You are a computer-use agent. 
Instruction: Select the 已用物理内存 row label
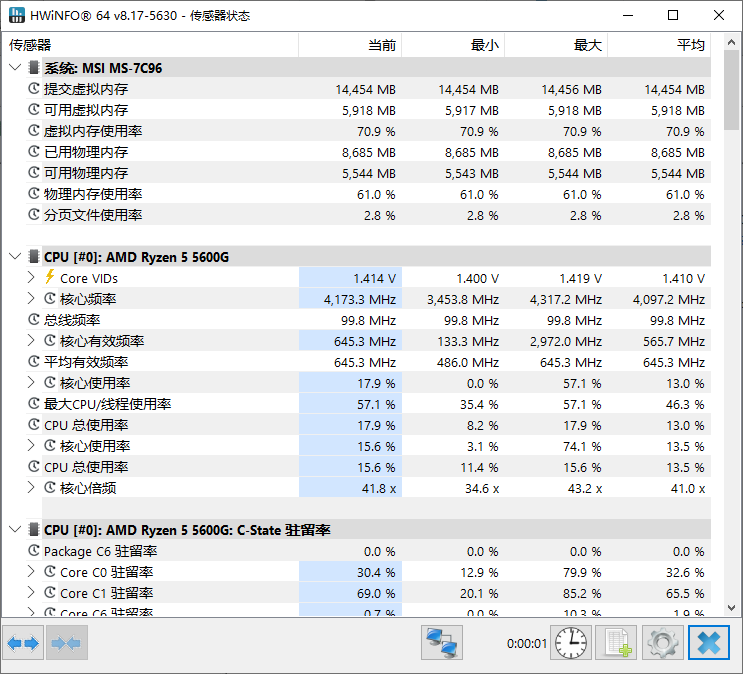click(x=86, y=152)
